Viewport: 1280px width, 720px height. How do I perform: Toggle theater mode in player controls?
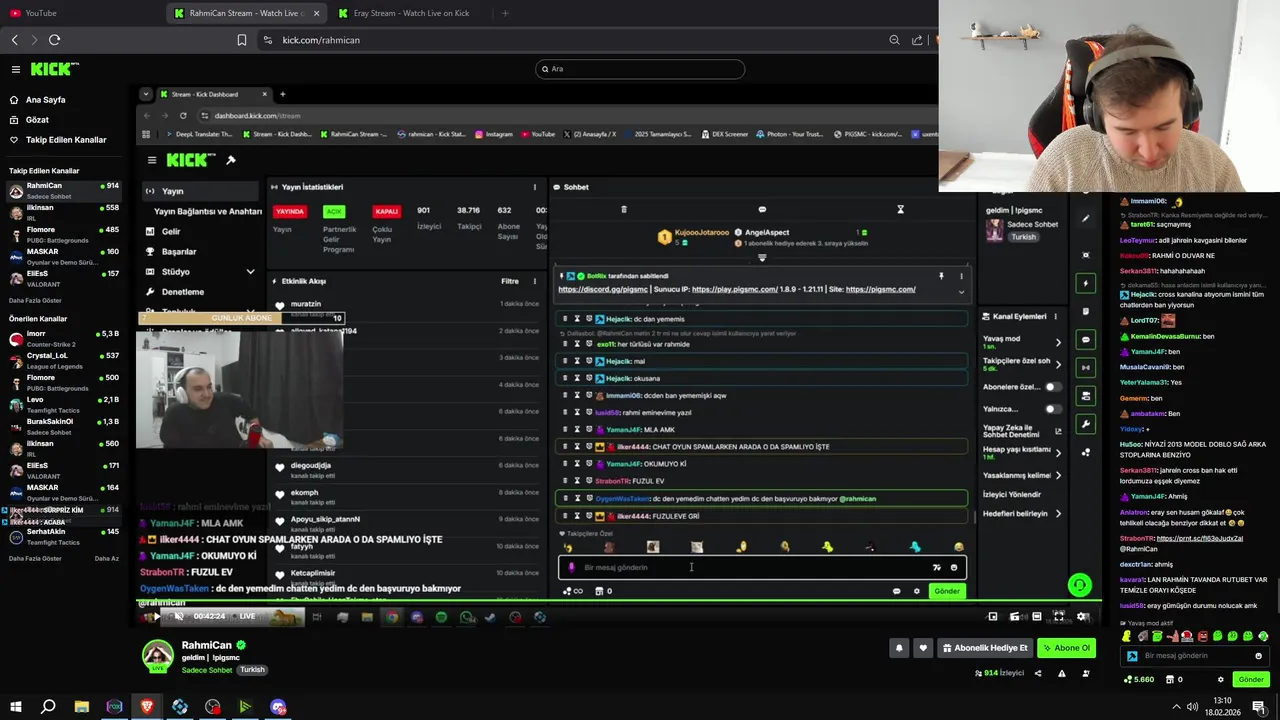click(1037, 616)
